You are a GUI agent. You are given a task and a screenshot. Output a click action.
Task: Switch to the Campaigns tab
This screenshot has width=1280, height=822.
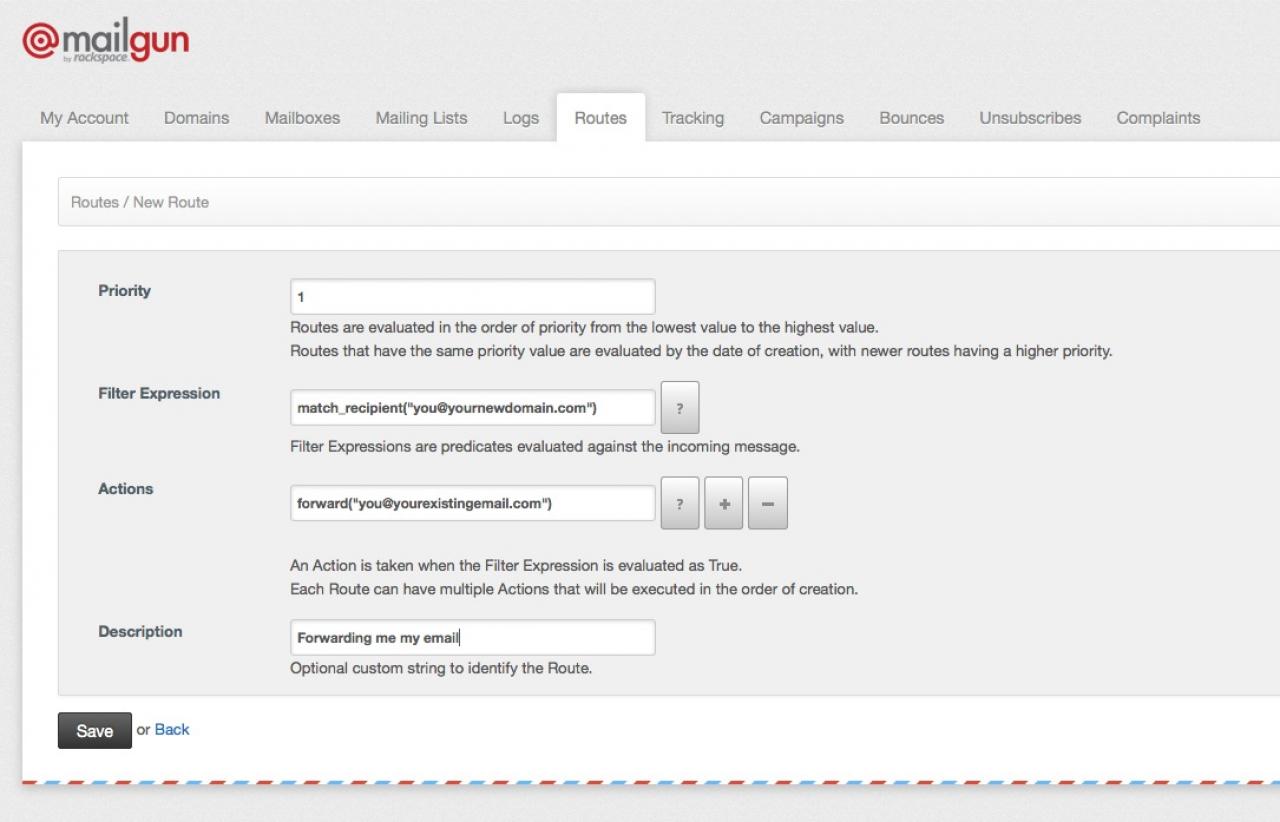801,118
